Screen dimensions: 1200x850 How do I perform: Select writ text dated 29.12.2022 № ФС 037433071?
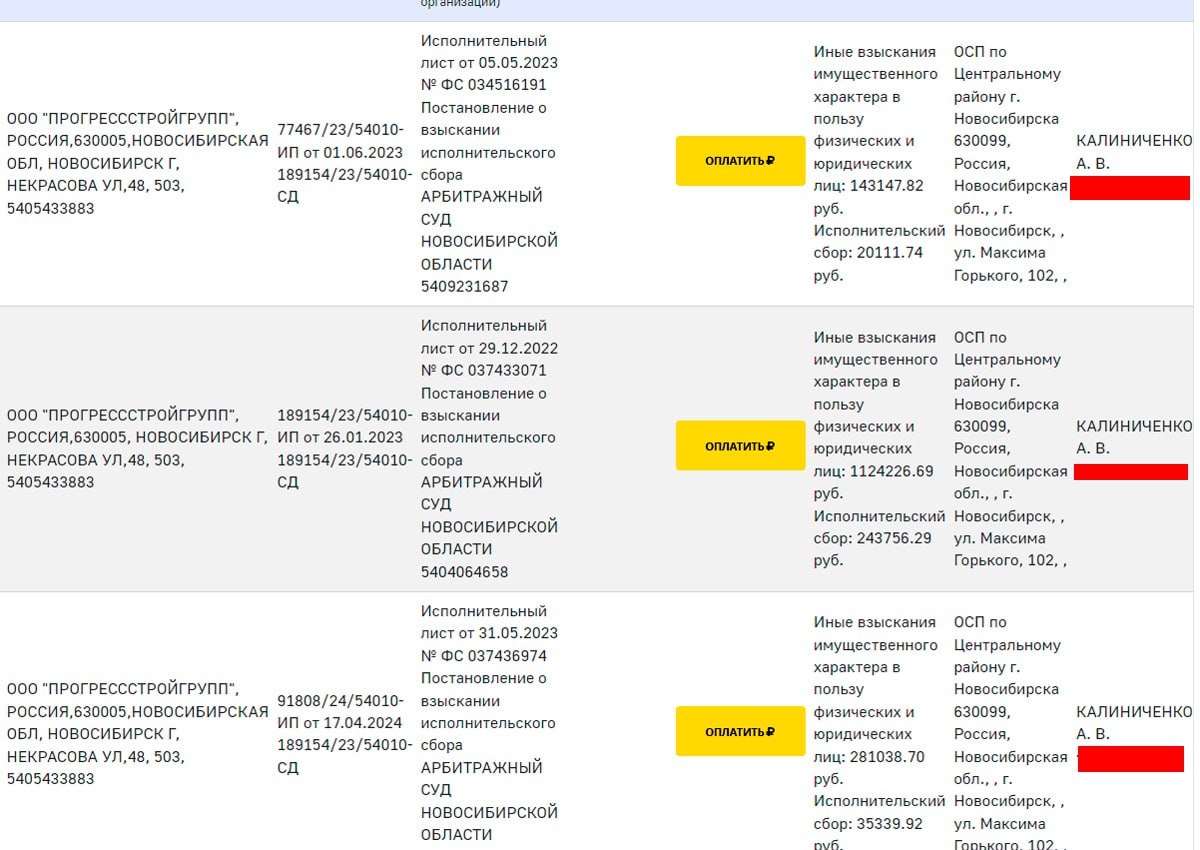(489, 348)
